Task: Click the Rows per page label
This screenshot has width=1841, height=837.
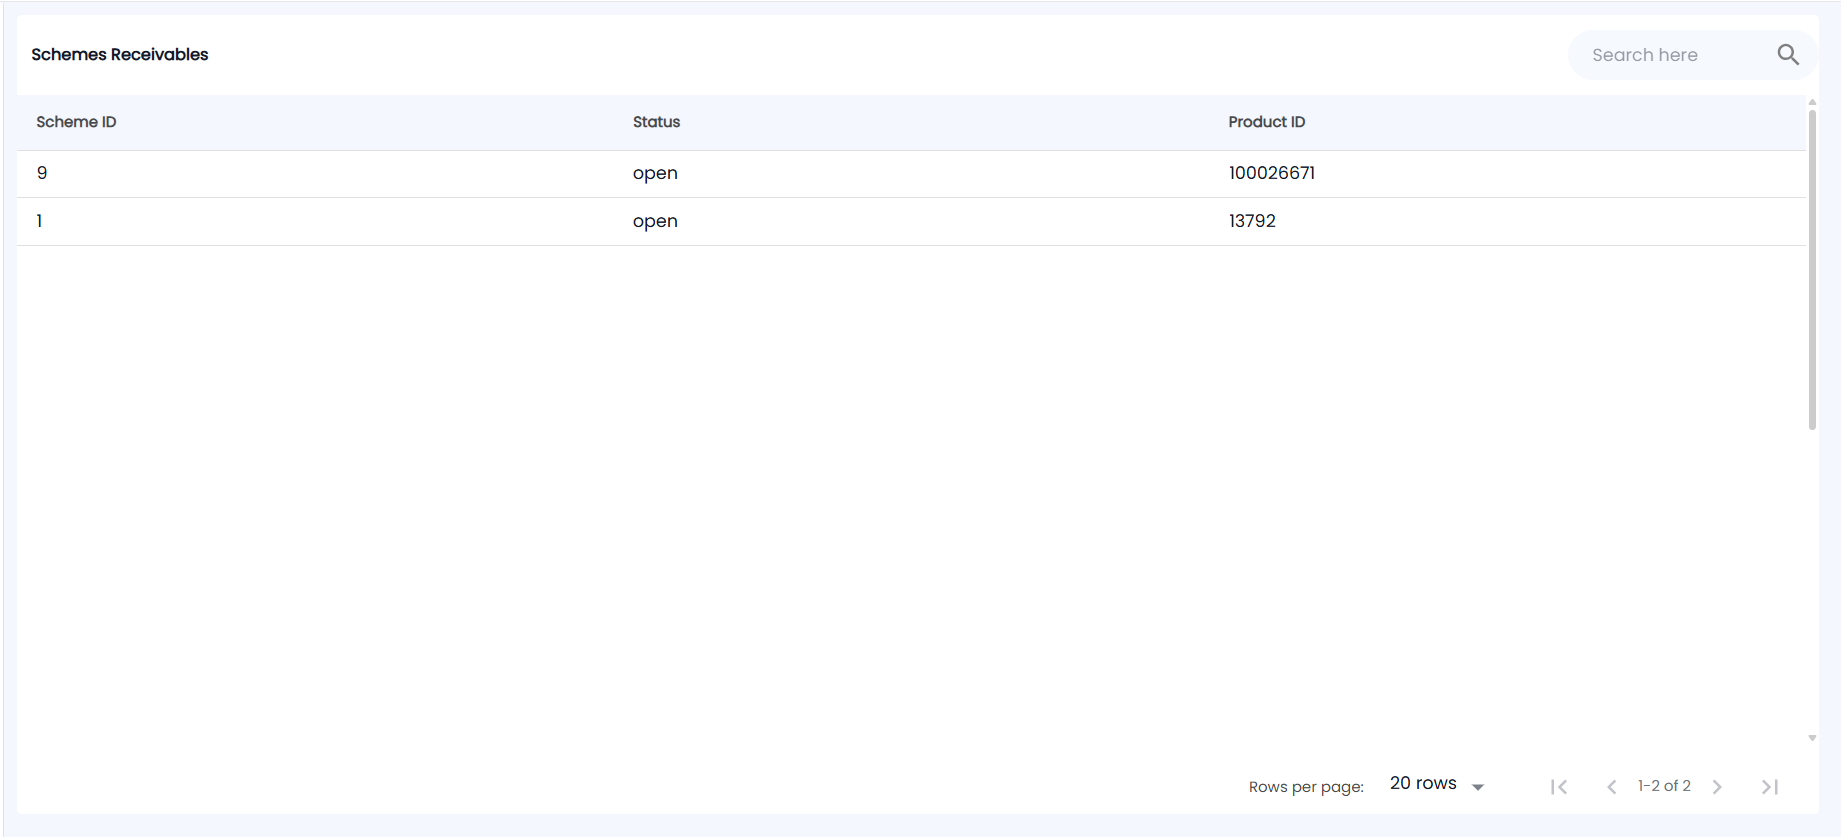Action: (1306, 787)
